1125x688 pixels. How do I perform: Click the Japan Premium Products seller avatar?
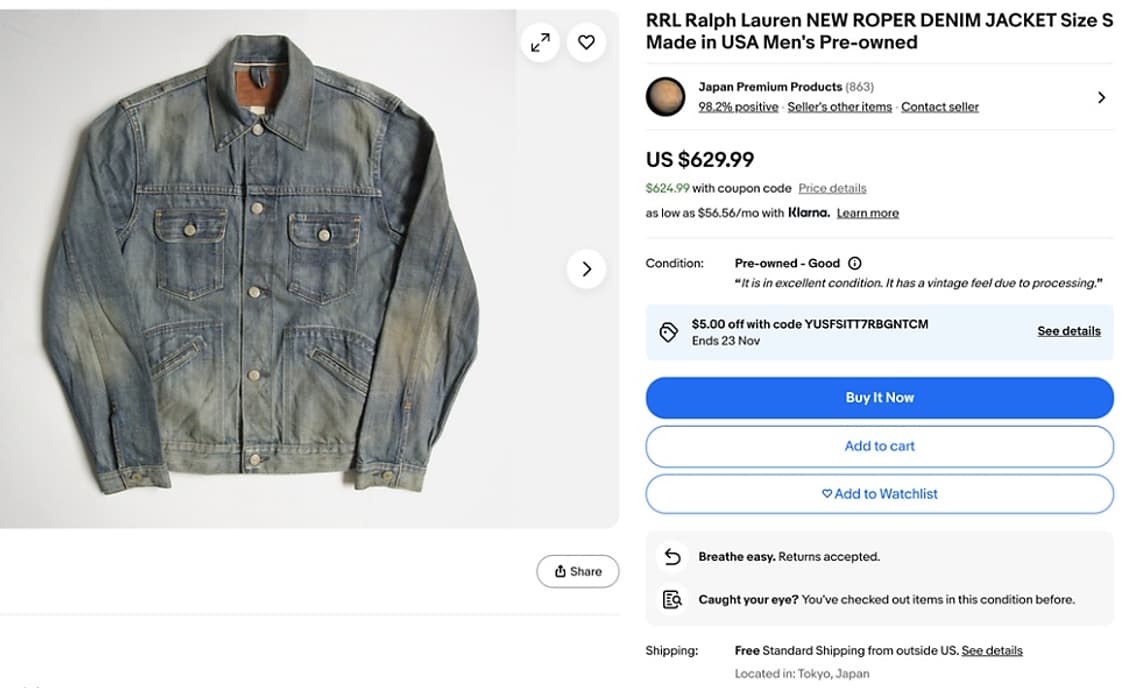coord(665,97)
